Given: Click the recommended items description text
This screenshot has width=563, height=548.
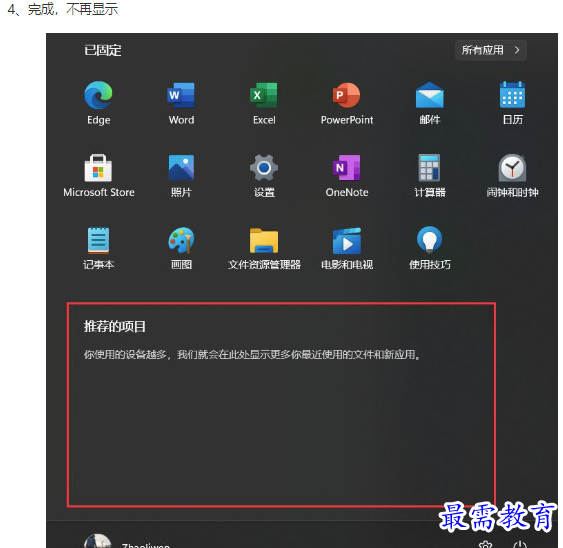Looking at the screenshot, I should click(252, 354).
